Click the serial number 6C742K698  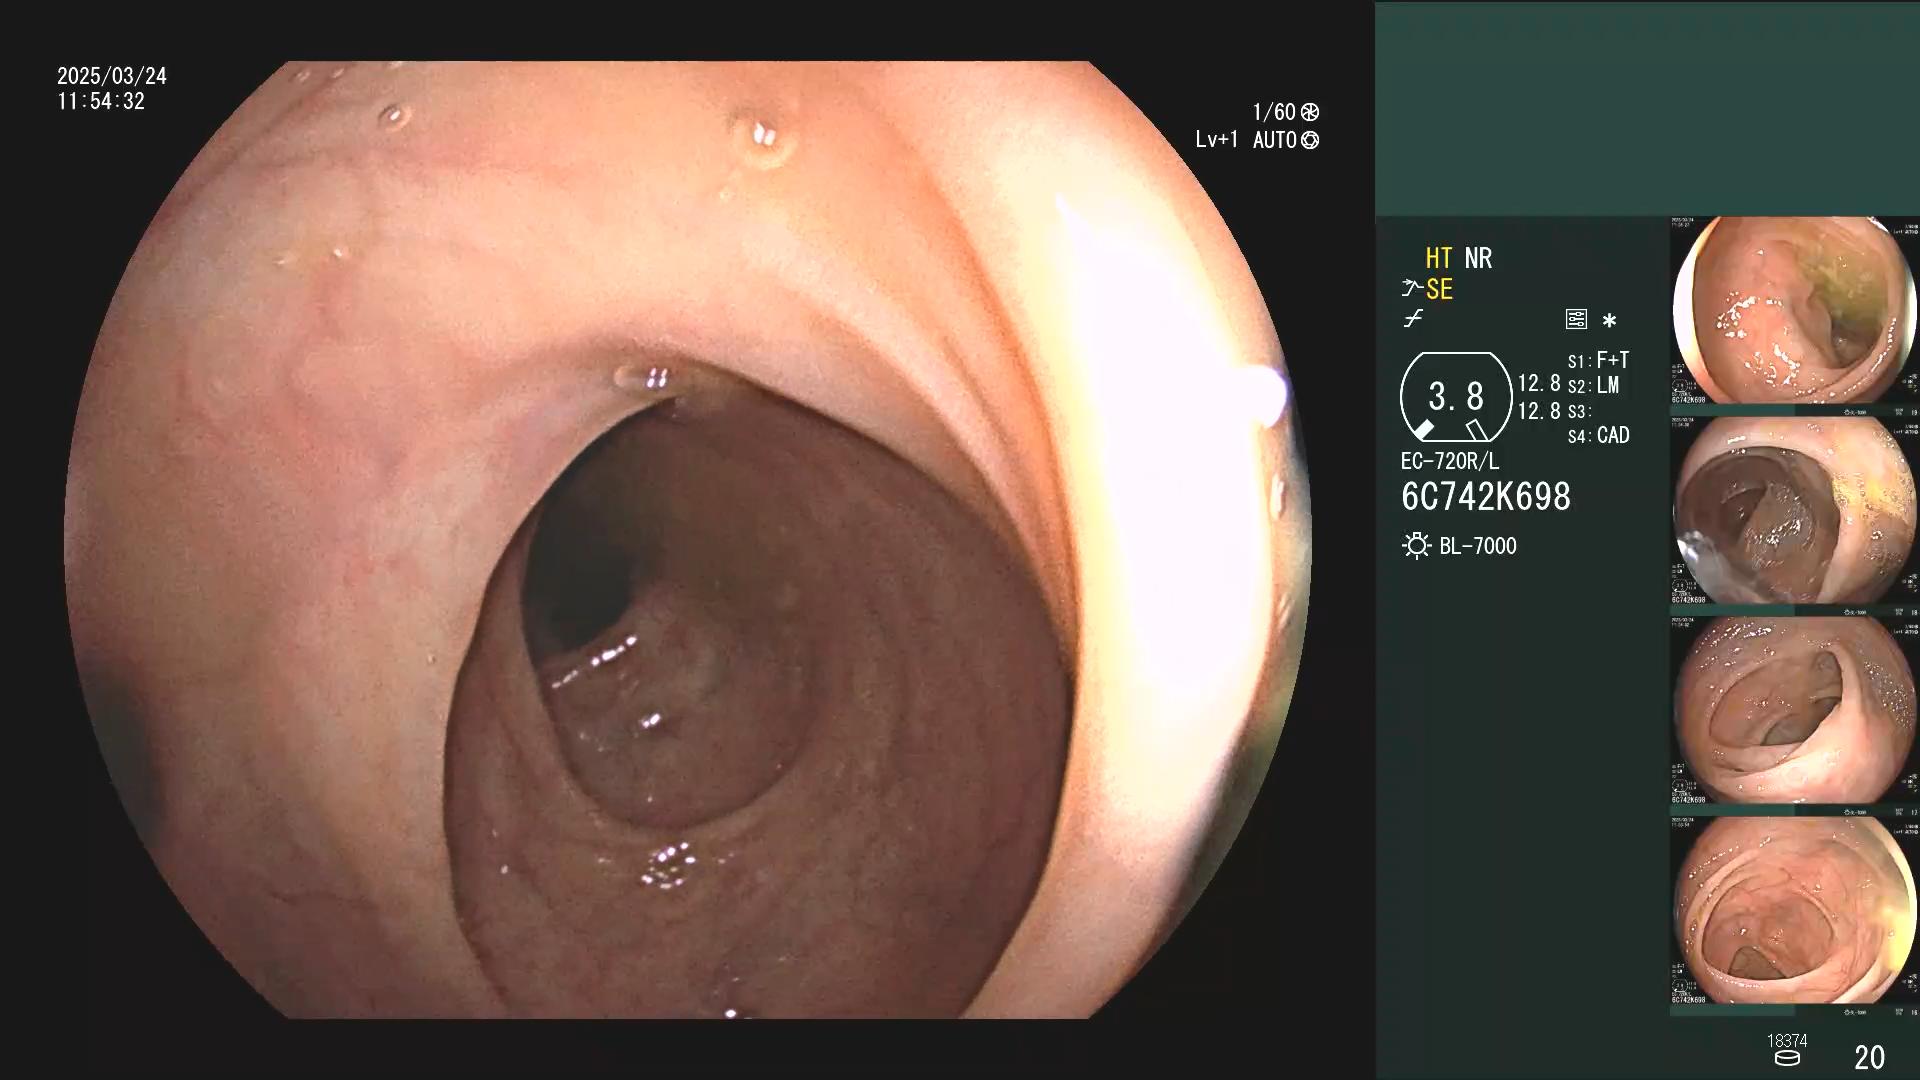[1486, 497]
